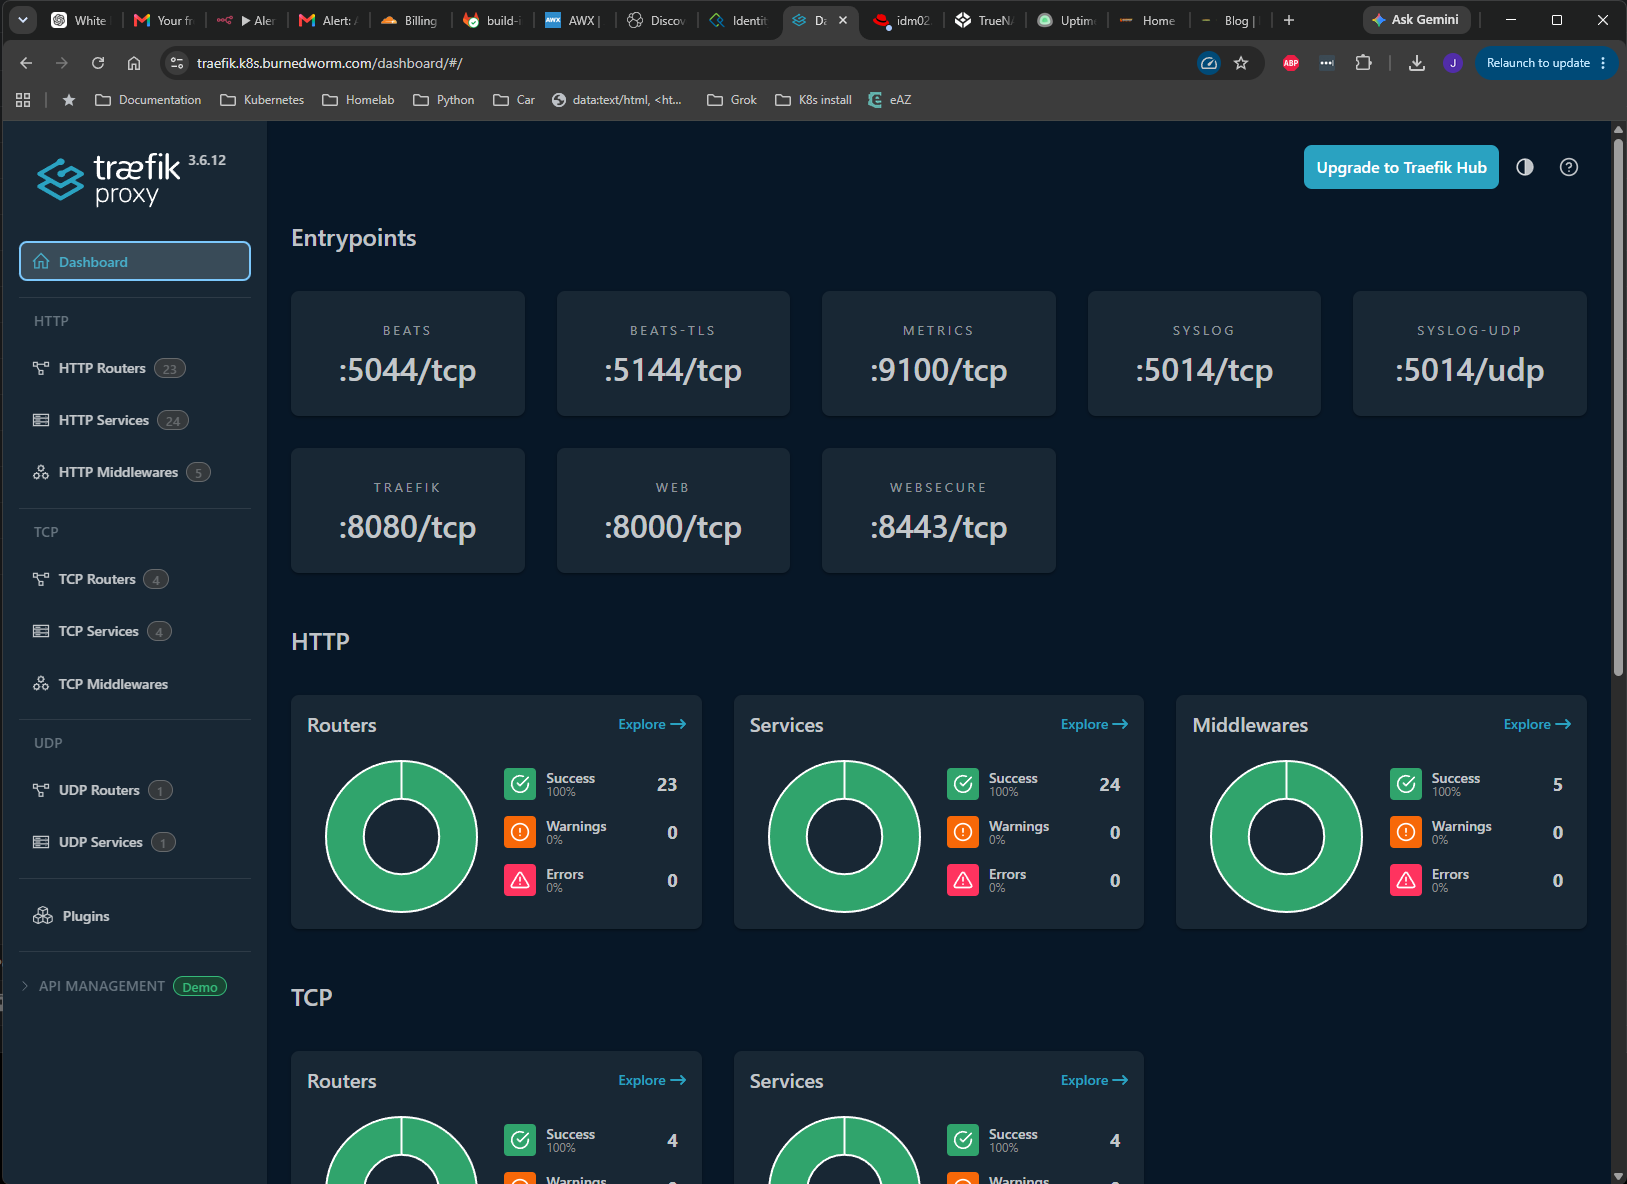Viewport: 1627px width, 1184px height.
Task: Open the AdBlock Plus extension icon
Action: [x=1291, y=63]
